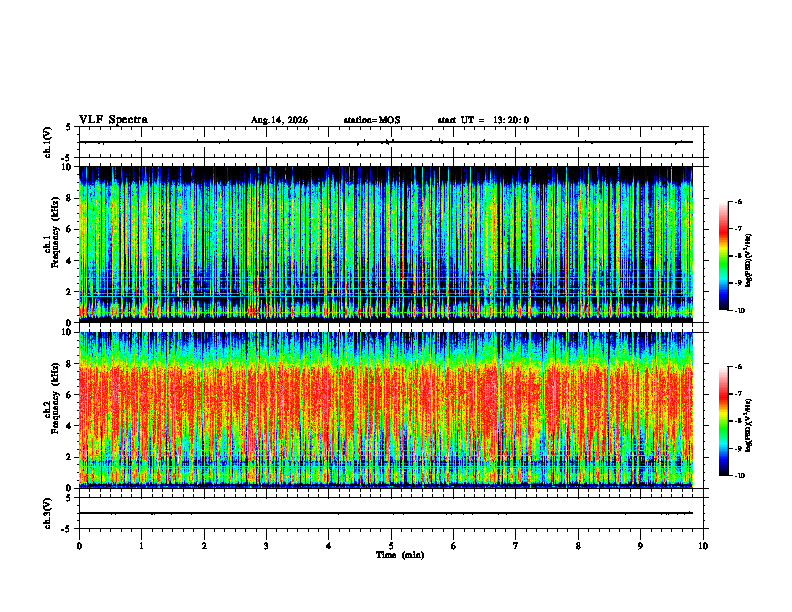
Task: Click the ch.3 waveform "5" volt tick
Action: tap(69, 498)
